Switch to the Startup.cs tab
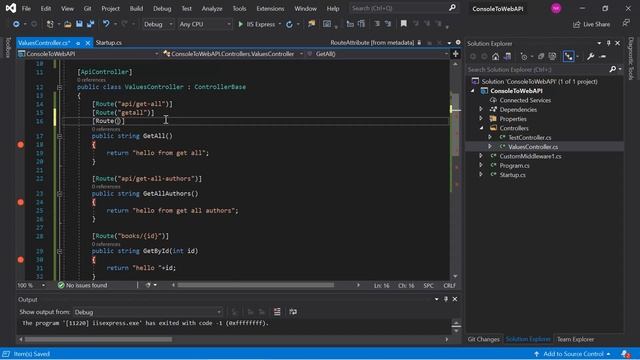The height and width of the screenshot is (360, 640). (x=109, y=42)
